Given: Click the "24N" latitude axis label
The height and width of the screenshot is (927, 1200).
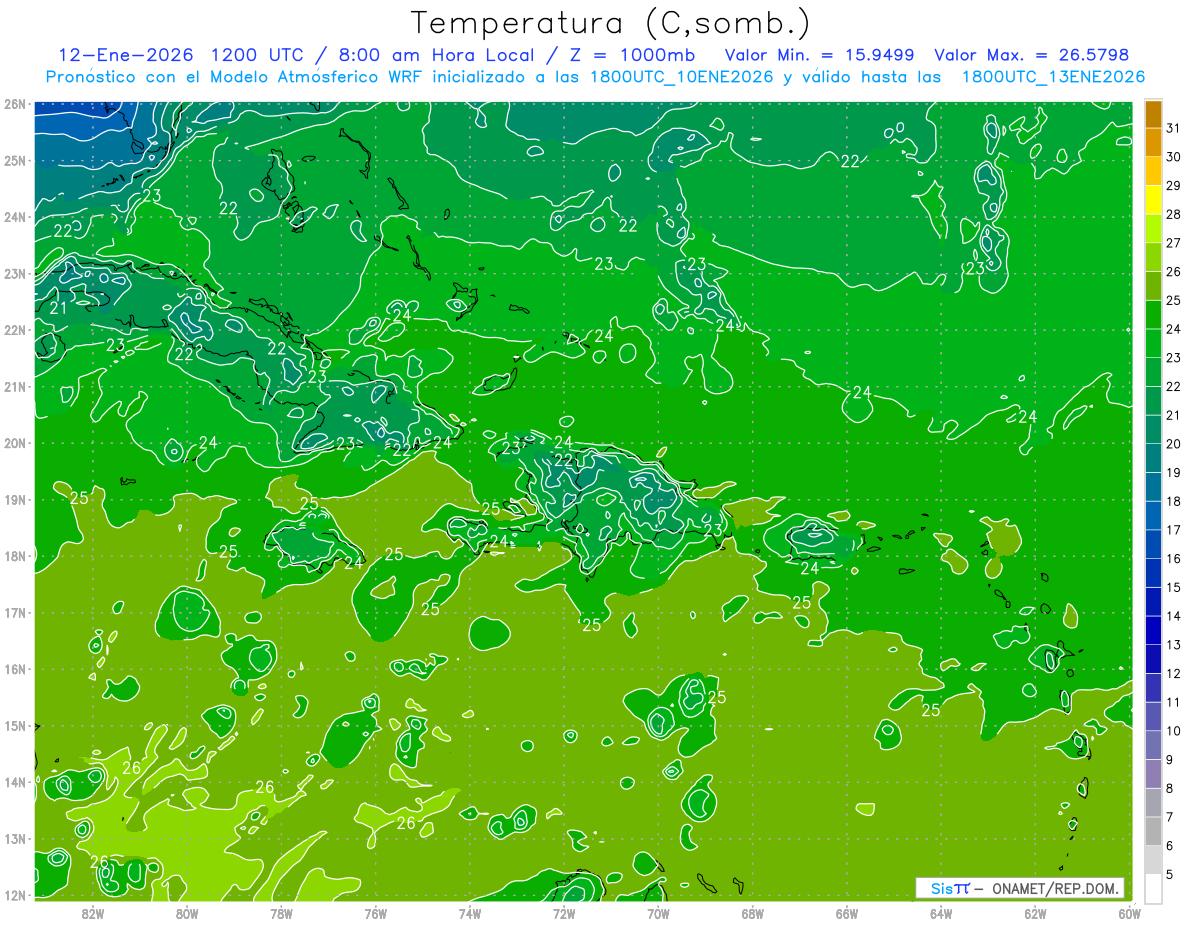Looking at the screenshot, I should [x=15, y=217].
